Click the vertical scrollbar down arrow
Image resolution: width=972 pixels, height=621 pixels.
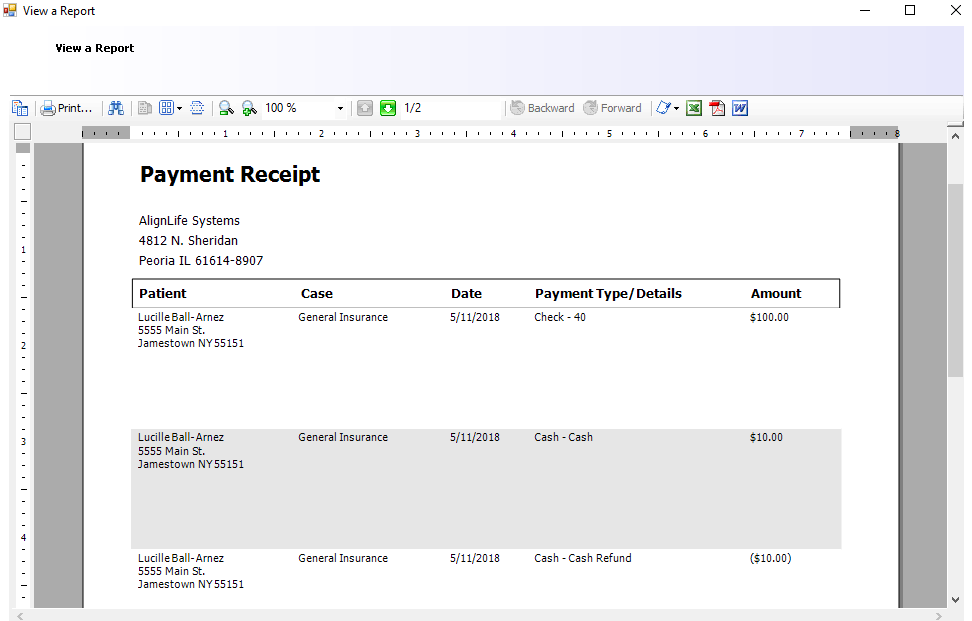[955, 600]
